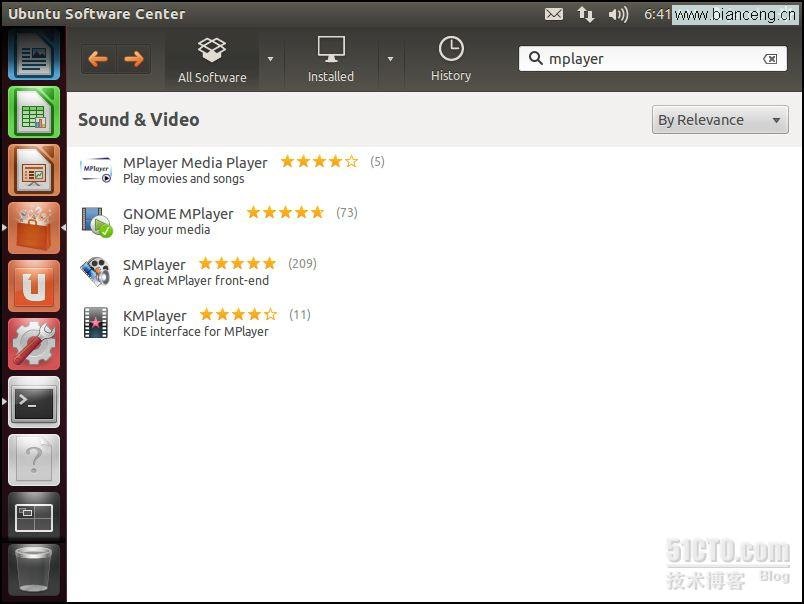The width and height of the screenshot is (804, 604).
Task: Show All Software
Action: tap(212, 60)
